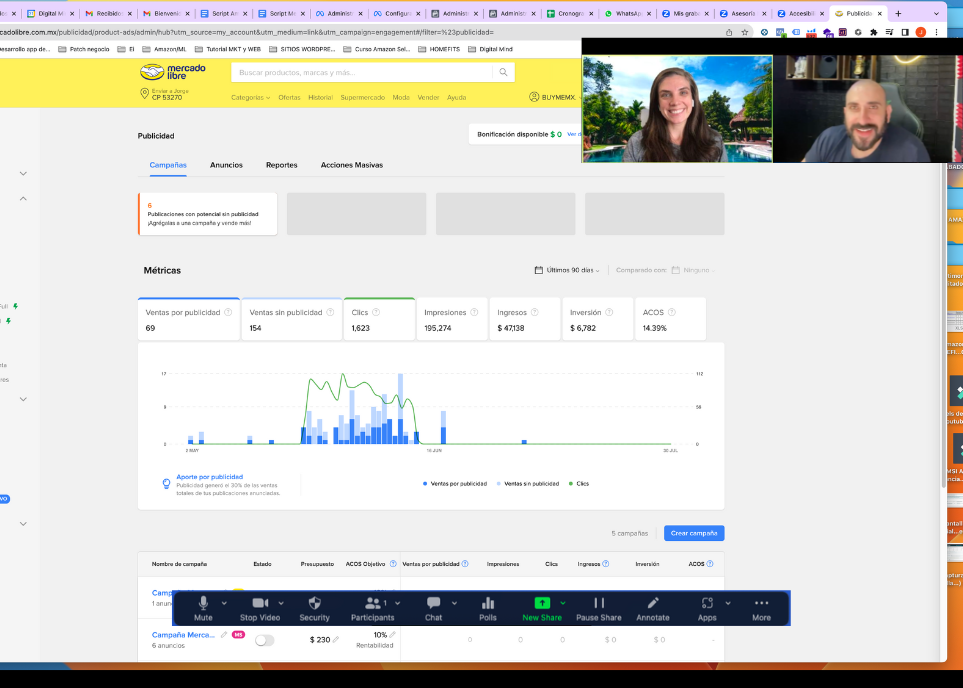The width and height of the screenshot is (963, 688).
Task: Open the Vender link in the header
Action: tap(428, 97)
